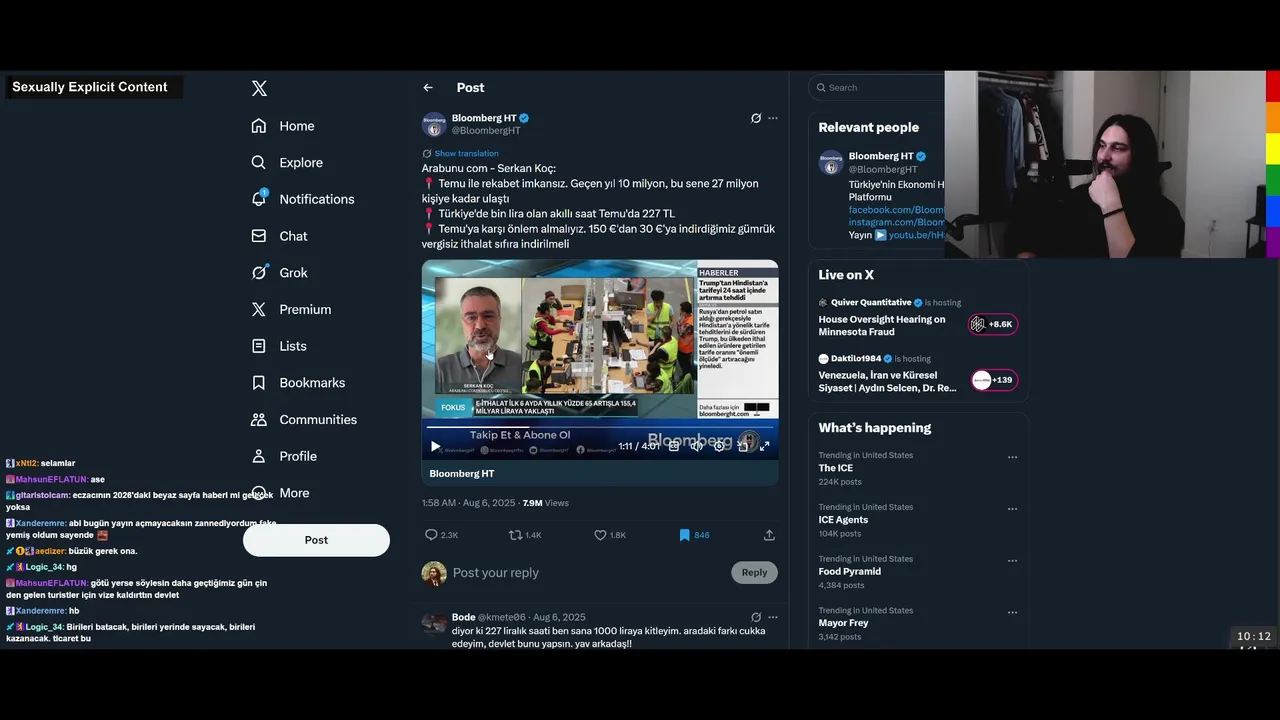1280x720 pixels.
Task: Click the Bloomberg HT label under the video
Action: coord(462,474)
